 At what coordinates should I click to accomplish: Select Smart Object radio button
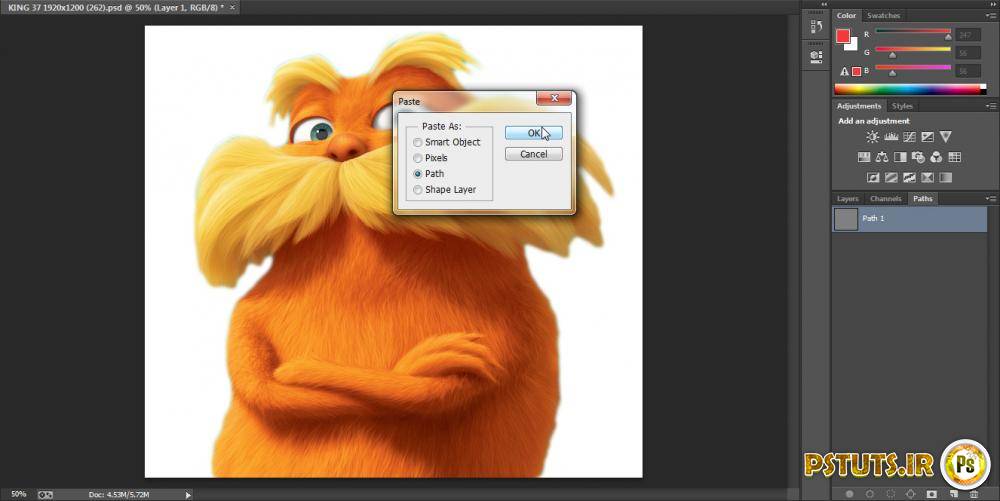(x=418, y=142)
